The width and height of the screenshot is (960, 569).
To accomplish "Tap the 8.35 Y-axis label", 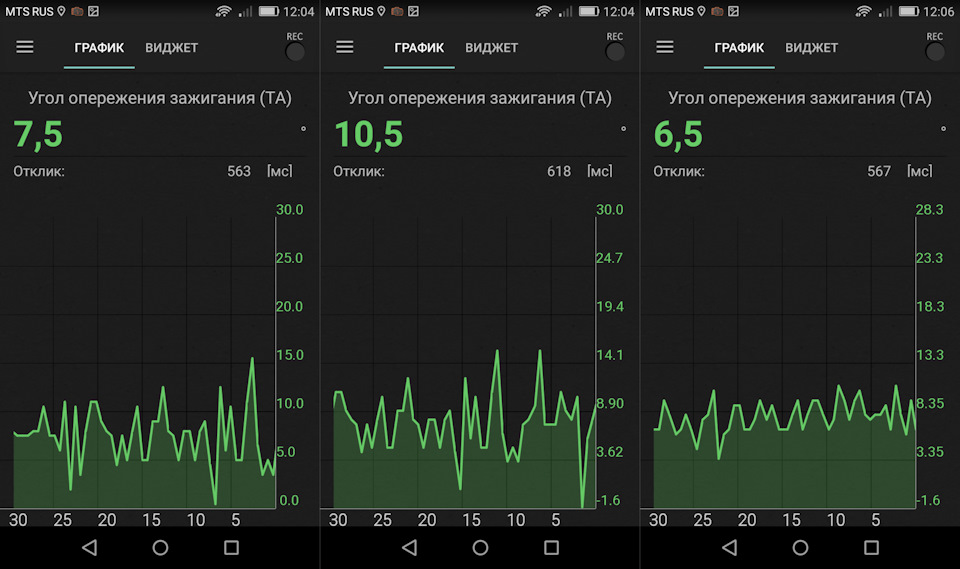I will [930, 403].
